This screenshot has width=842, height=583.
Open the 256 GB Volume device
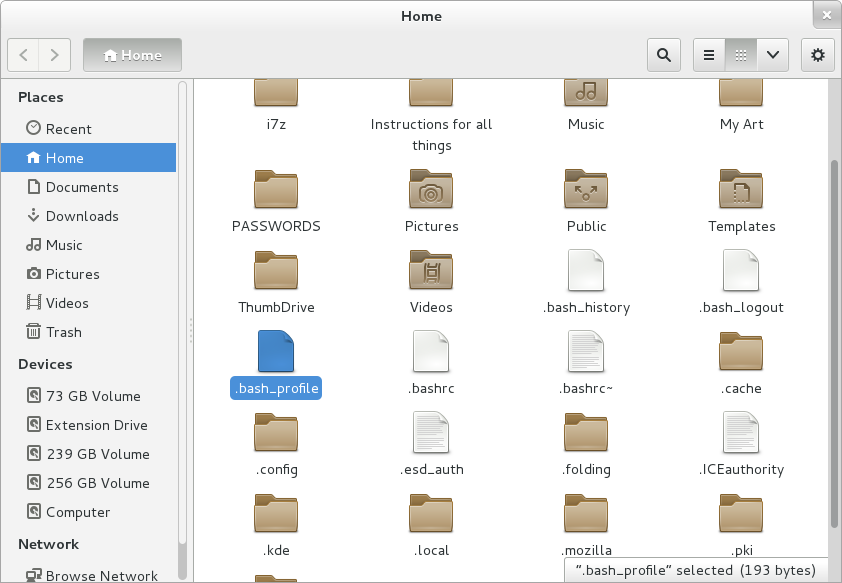(x=89, y=483)
